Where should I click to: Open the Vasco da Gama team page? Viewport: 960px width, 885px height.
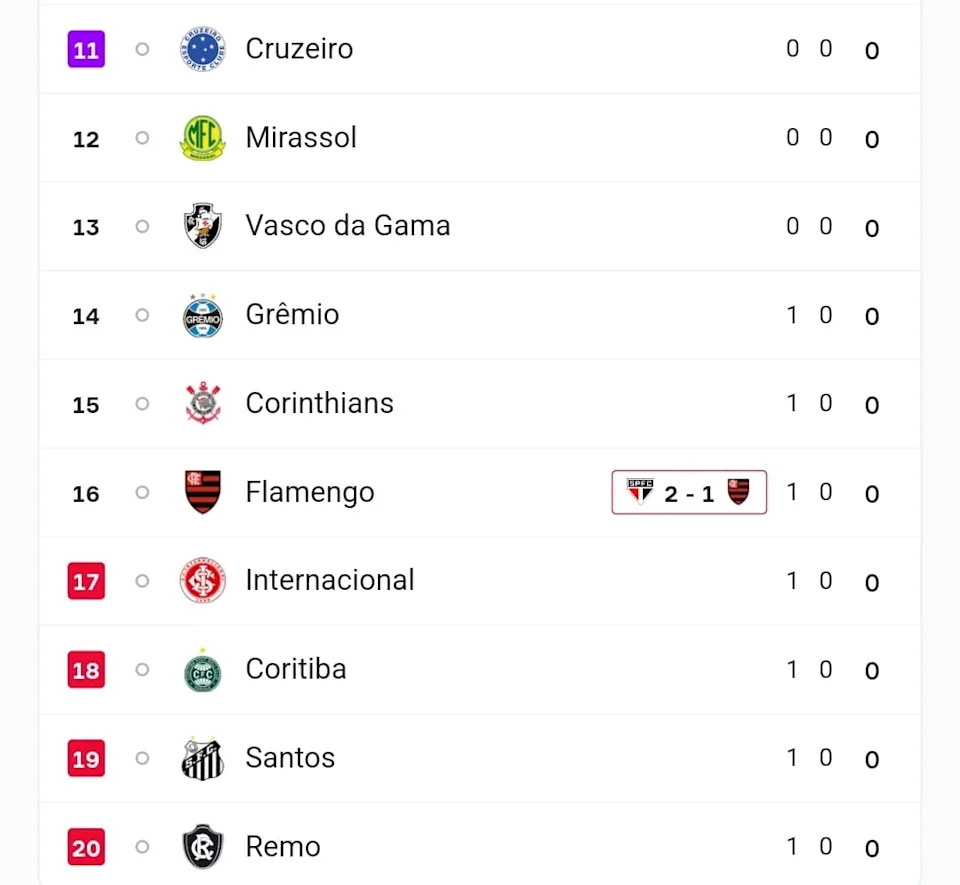click(347, 226)
